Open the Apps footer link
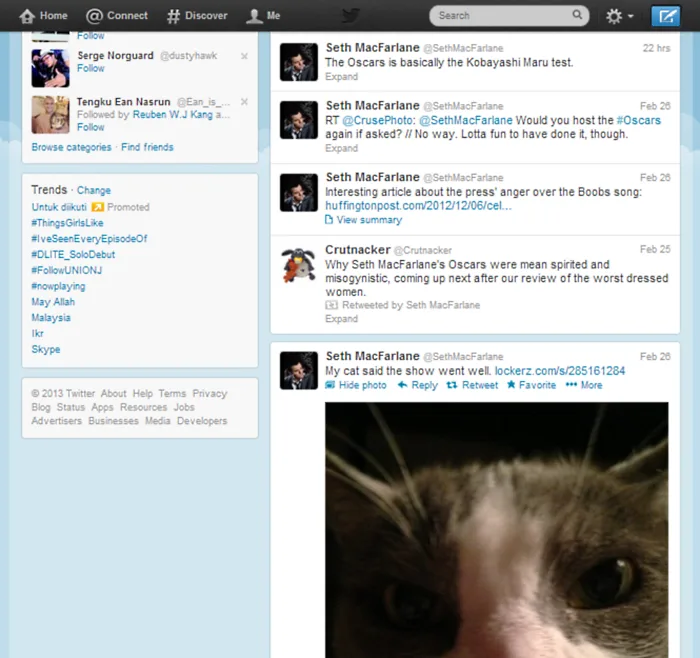Image resolution: width=700 pixels, height=658 pixels. point(103,407)
